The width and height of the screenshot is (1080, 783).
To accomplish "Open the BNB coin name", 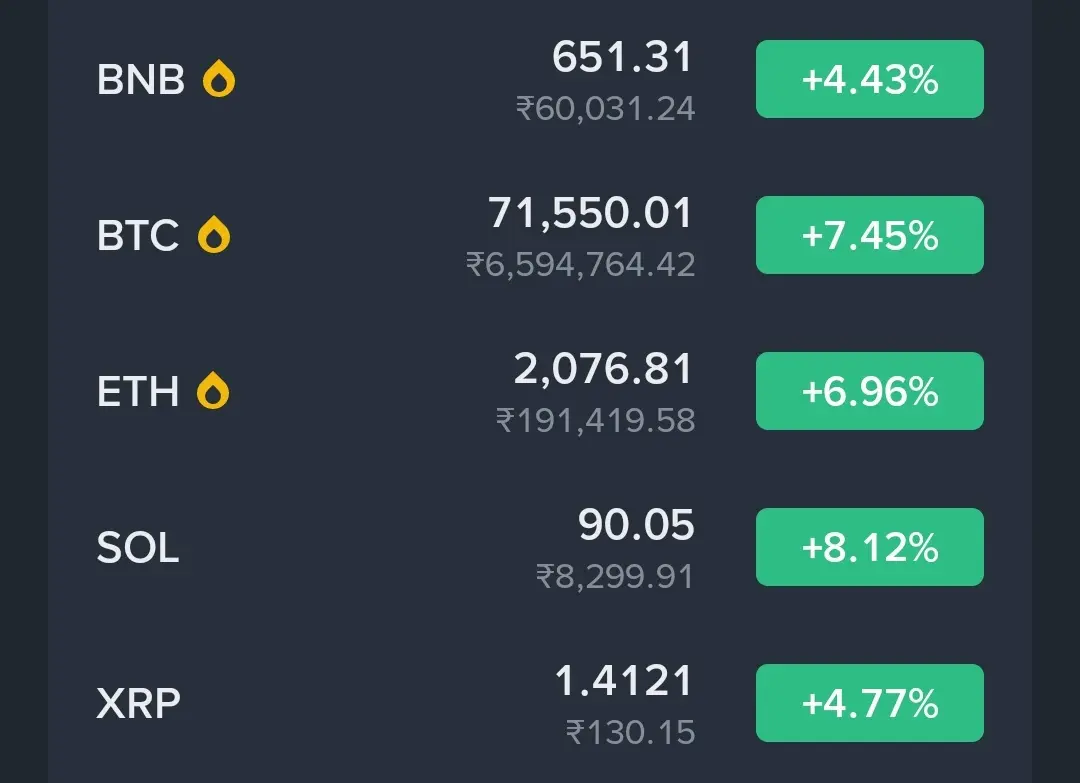I will [141, 79].
